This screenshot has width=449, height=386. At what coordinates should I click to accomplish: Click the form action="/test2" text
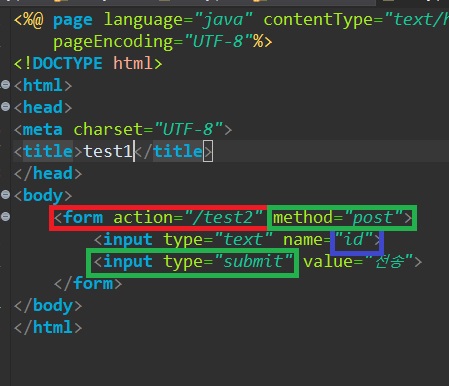click(x=158, y=218)
